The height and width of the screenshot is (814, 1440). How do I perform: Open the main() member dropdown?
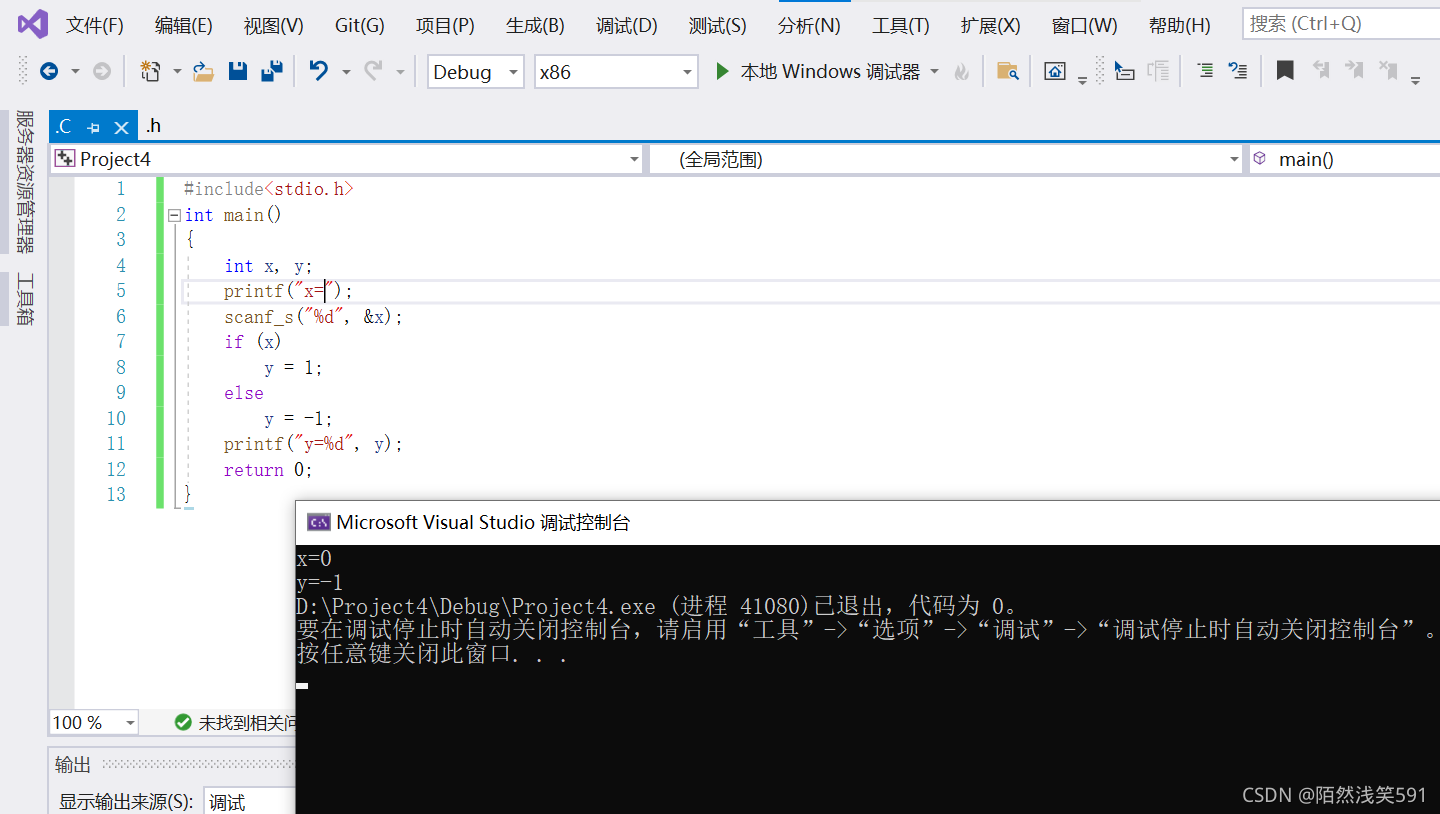tap(1344, 159)
